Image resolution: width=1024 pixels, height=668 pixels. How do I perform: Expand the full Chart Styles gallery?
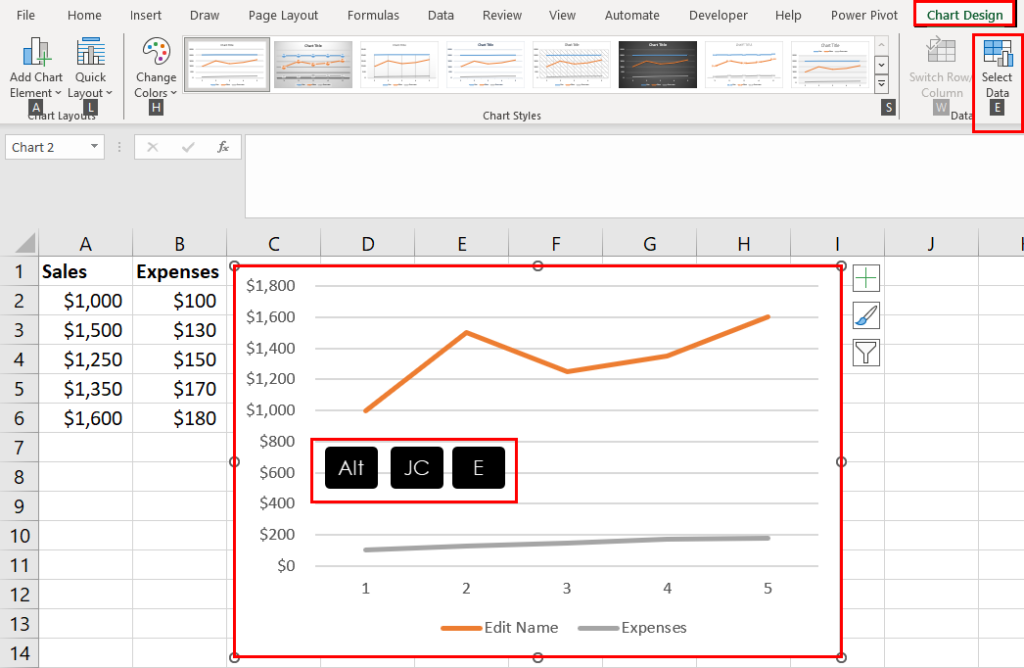pos(882,84)
